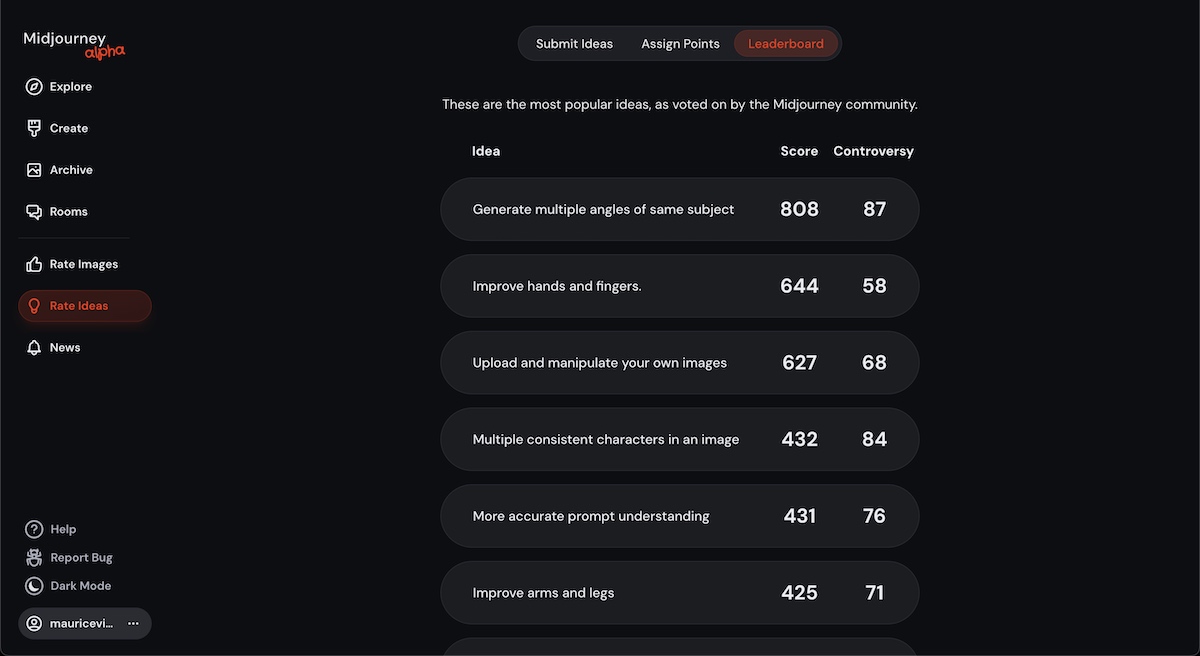The width and height of the screenshot is (1200, 656).
Task: Open the Help question mark icon
Action: click(34, 529)
